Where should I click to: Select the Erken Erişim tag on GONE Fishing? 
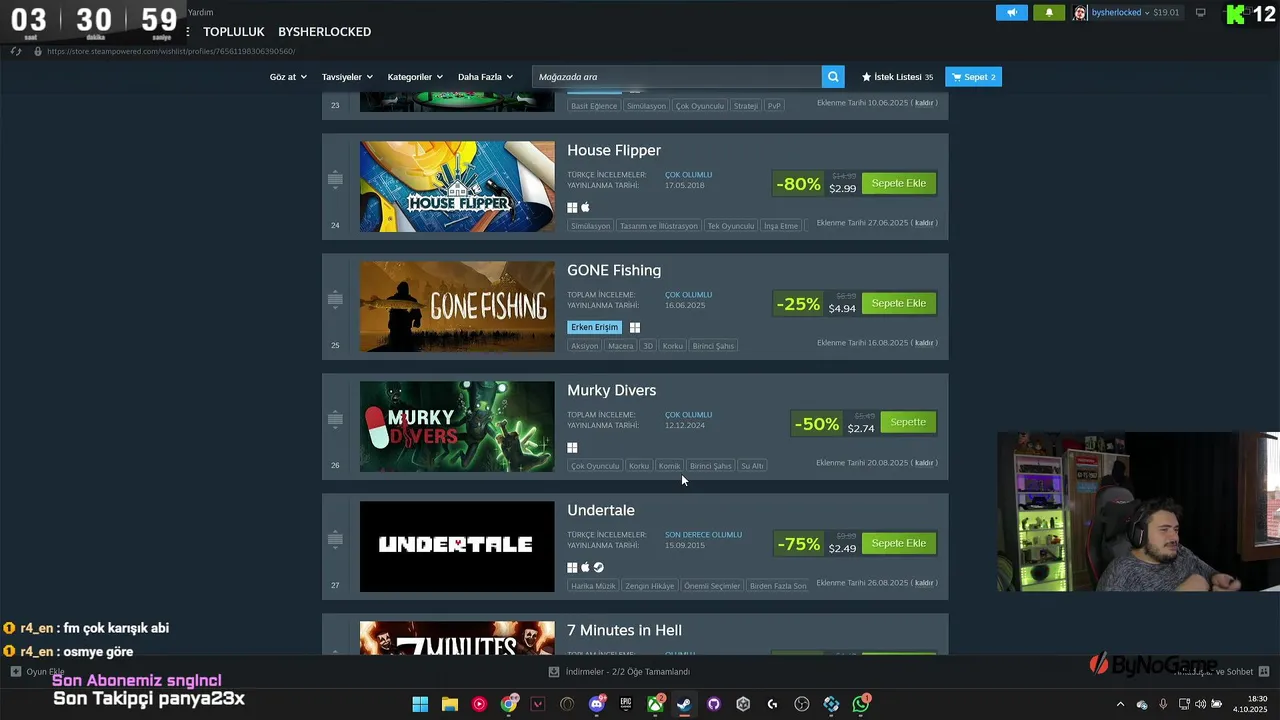tap(594, 327)
